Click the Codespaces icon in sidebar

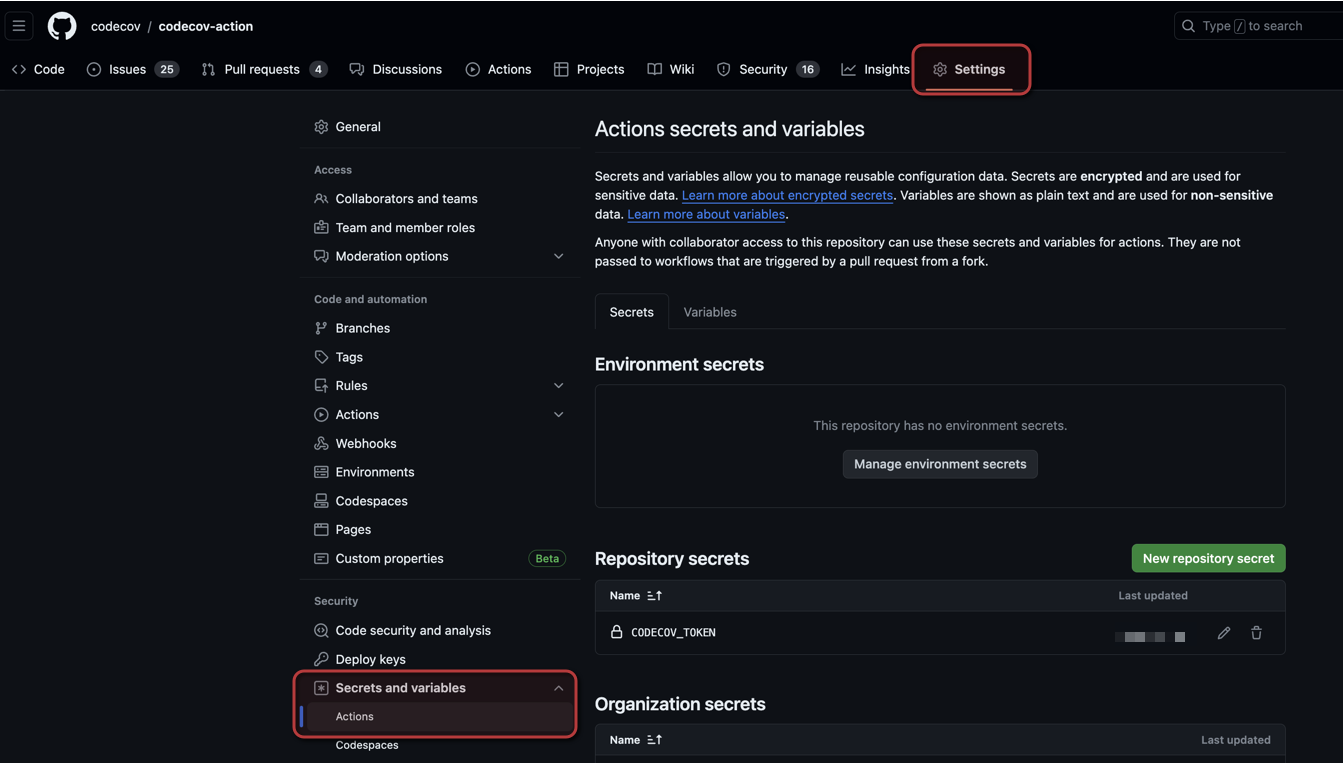click(x=321, y=501)
